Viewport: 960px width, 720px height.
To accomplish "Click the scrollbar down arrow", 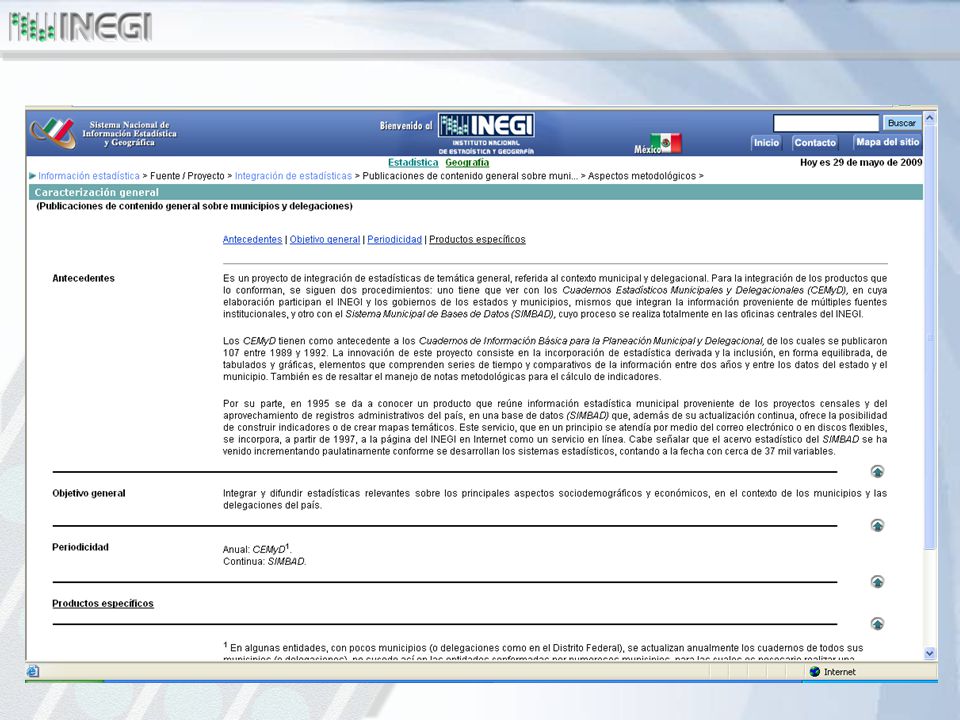I will [929, 653].
